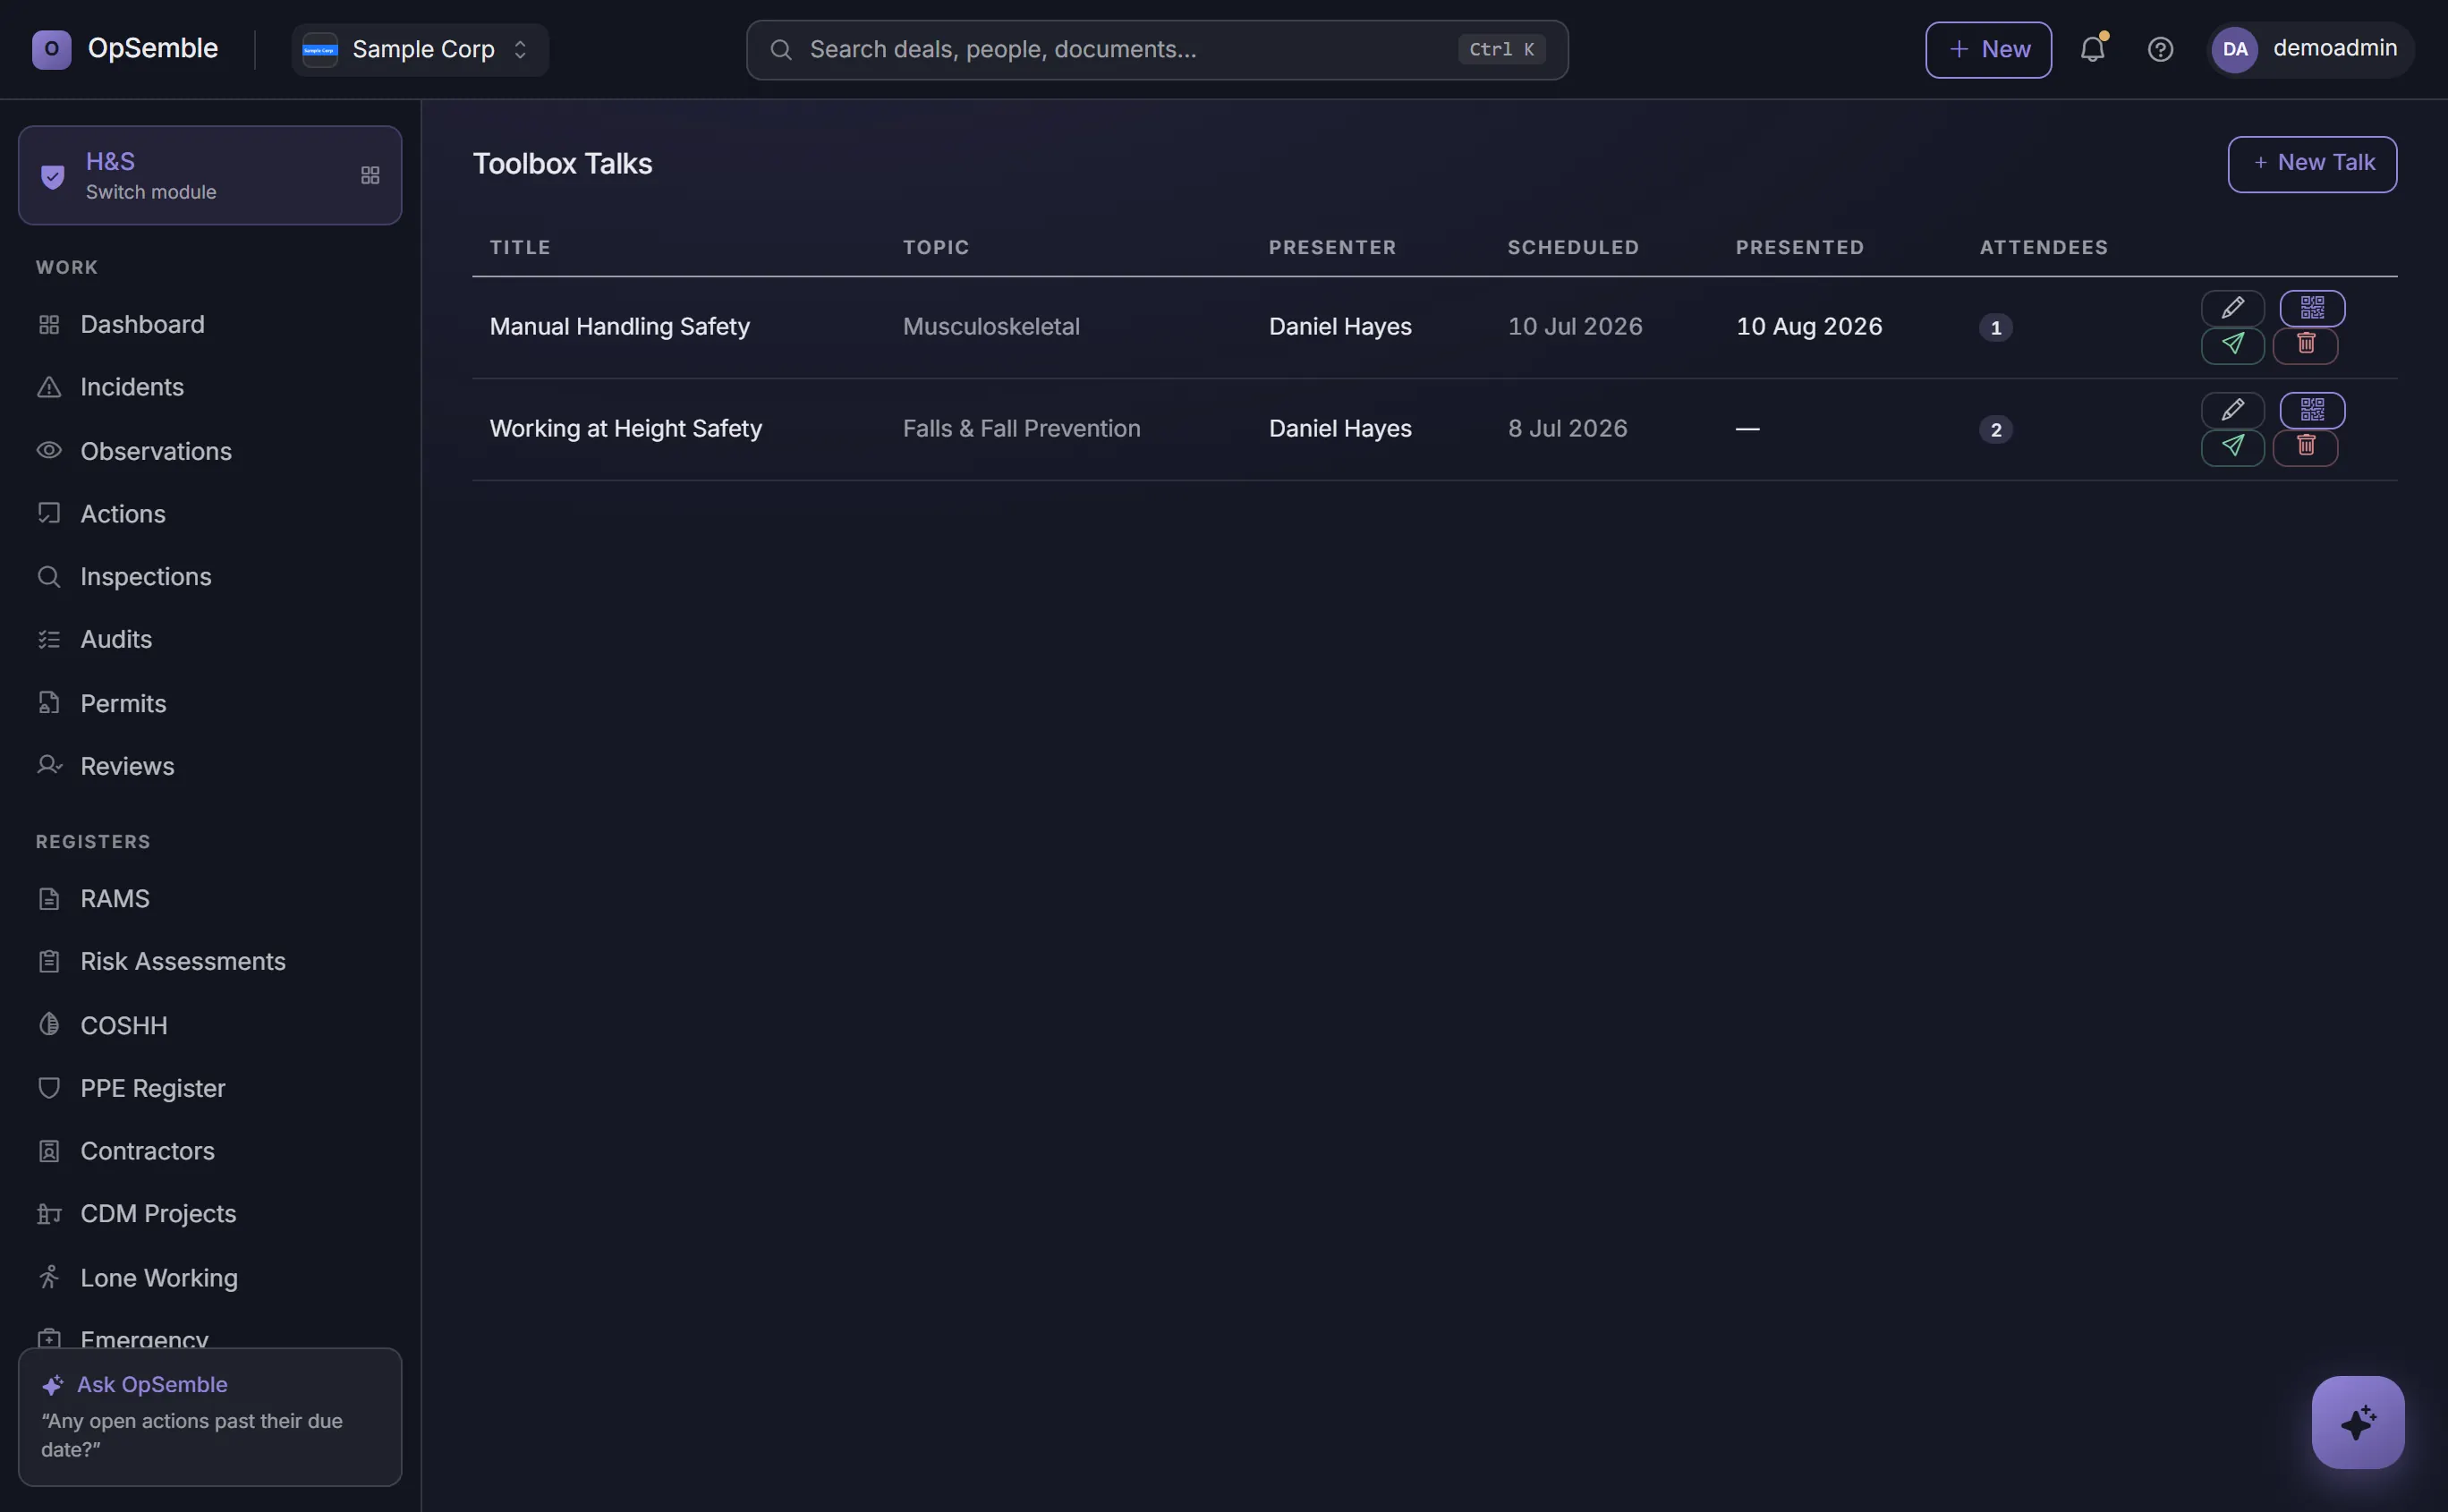Click the 10 Aug 2026 presented date
Viewport: 2448px width, 1512px height.
[x=1808, y=327]
